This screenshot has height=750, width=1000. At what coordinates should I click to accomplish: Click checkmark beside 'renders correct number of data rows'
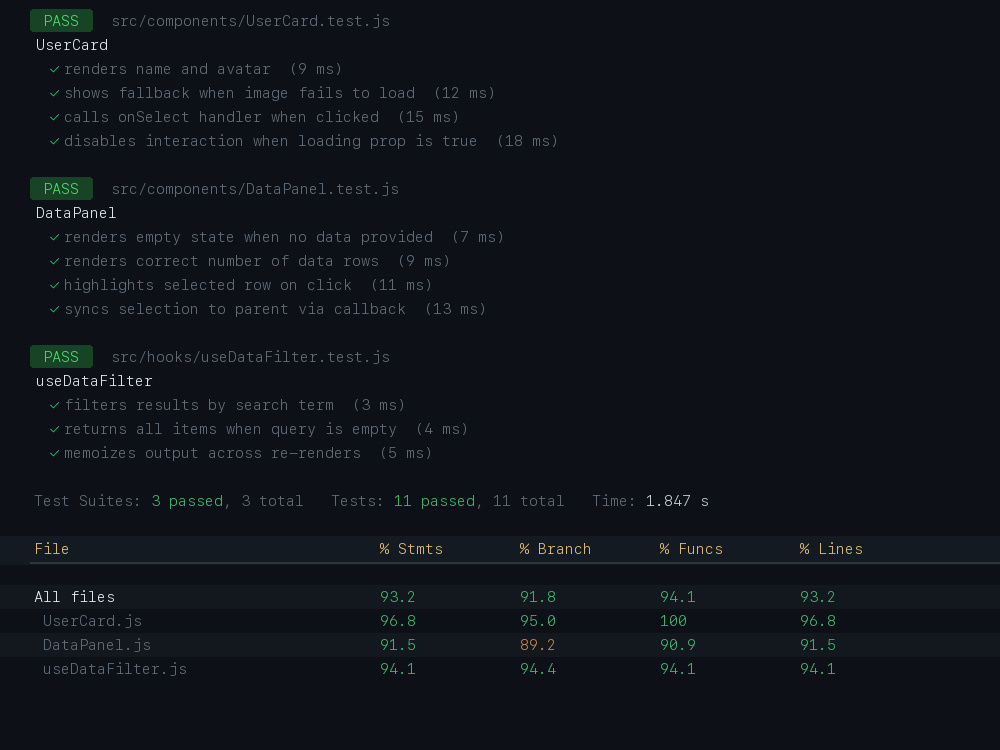[x=55, y=261]
